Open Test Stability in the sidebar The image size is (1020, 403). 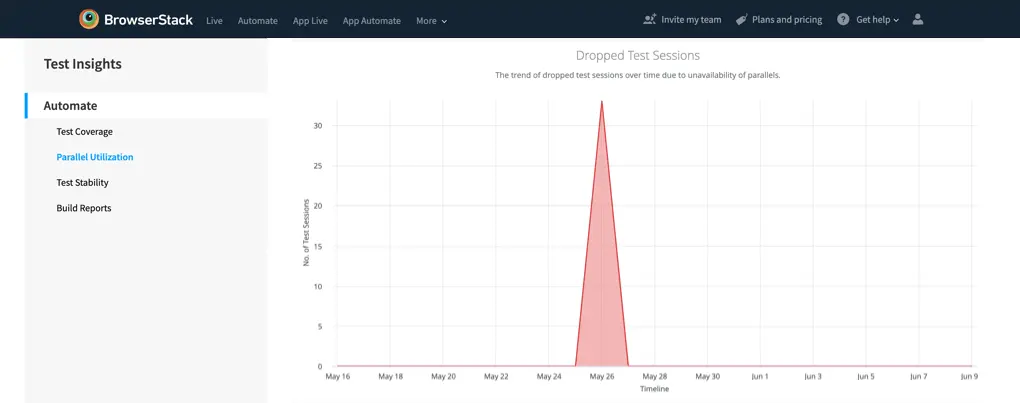[x=82, y=183]
